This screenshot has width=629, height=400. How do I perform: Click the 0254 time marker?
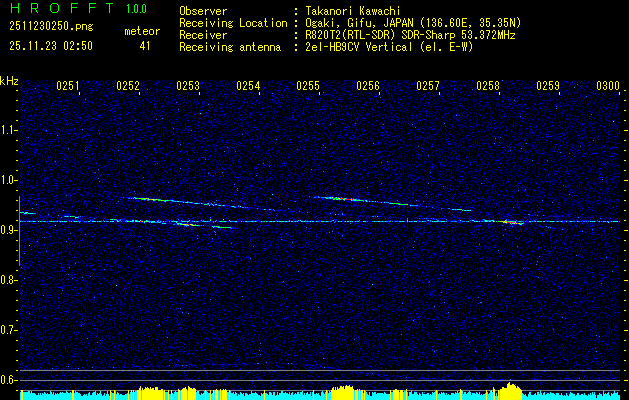248,86
